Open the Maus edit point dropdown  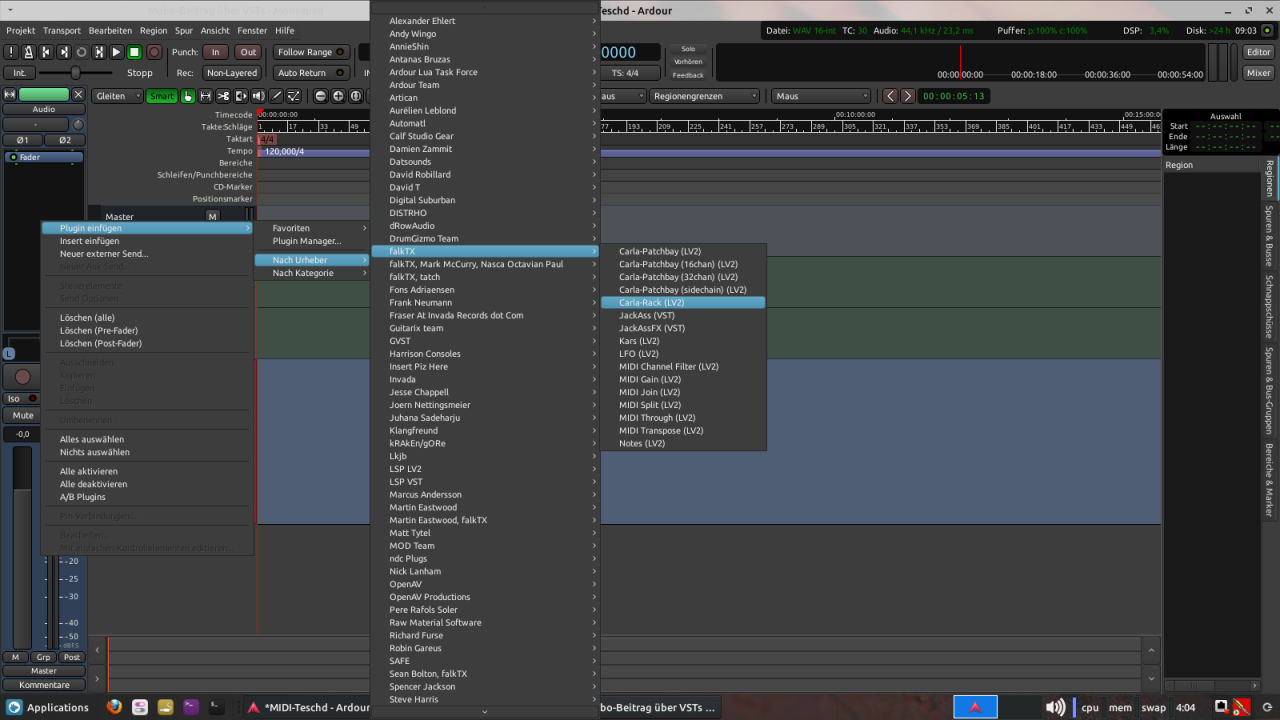coord(821,96)
